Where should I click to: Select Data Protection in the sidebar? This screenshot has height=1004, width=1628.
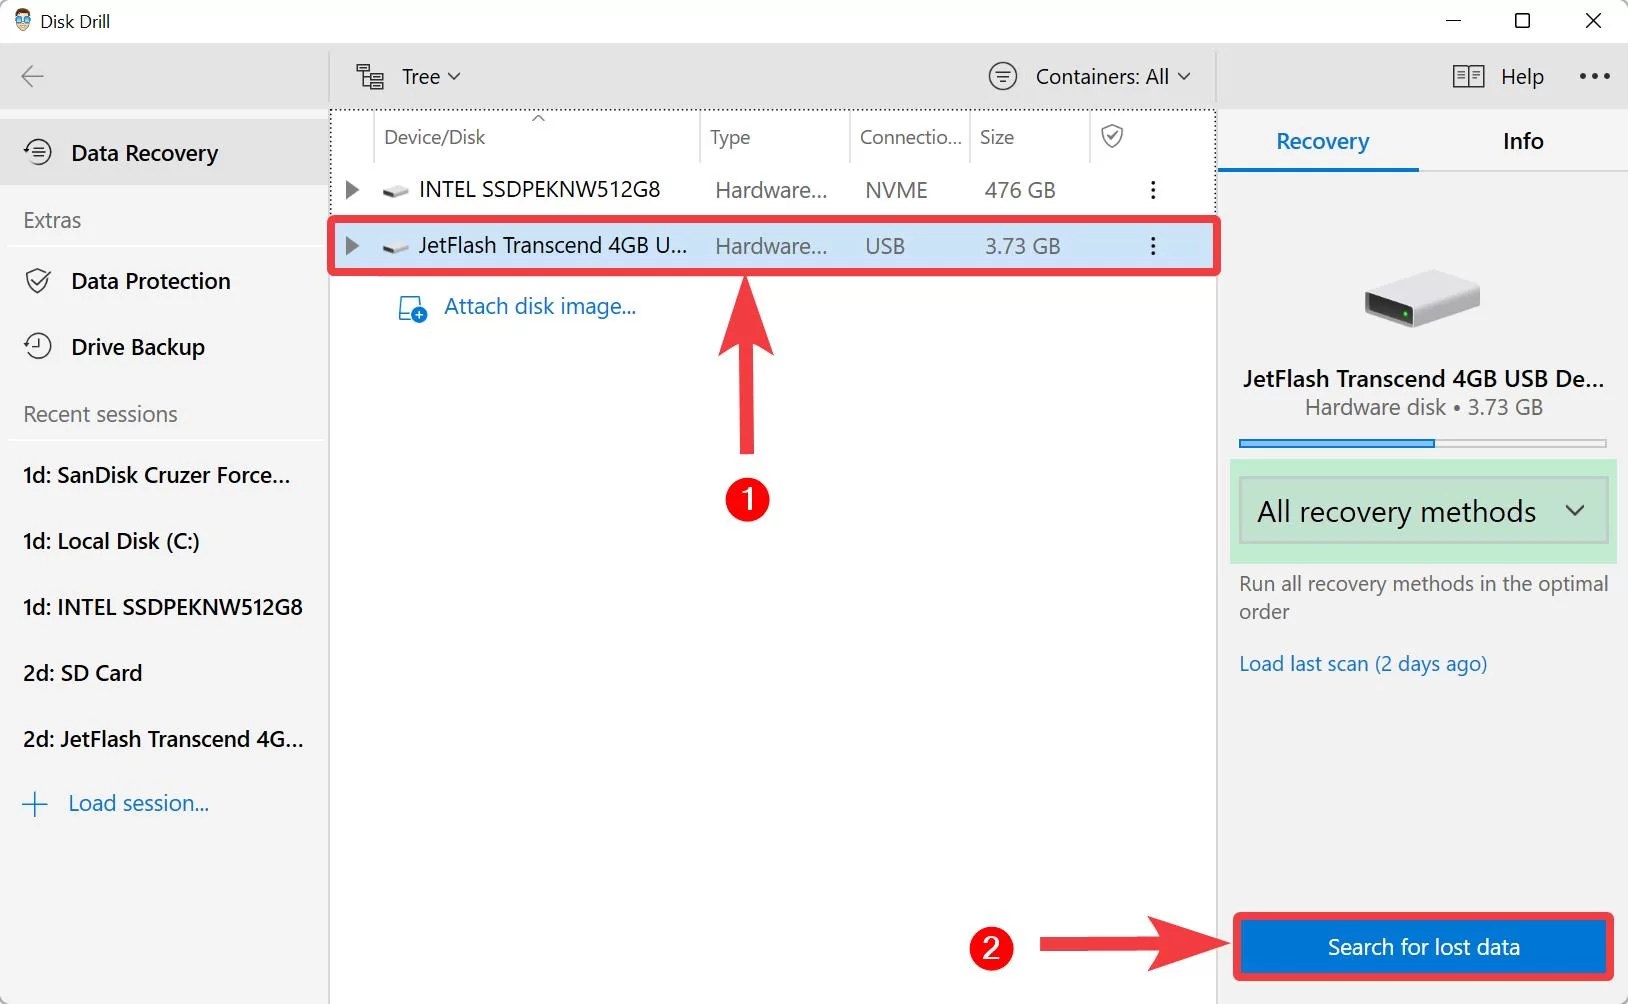164,281
